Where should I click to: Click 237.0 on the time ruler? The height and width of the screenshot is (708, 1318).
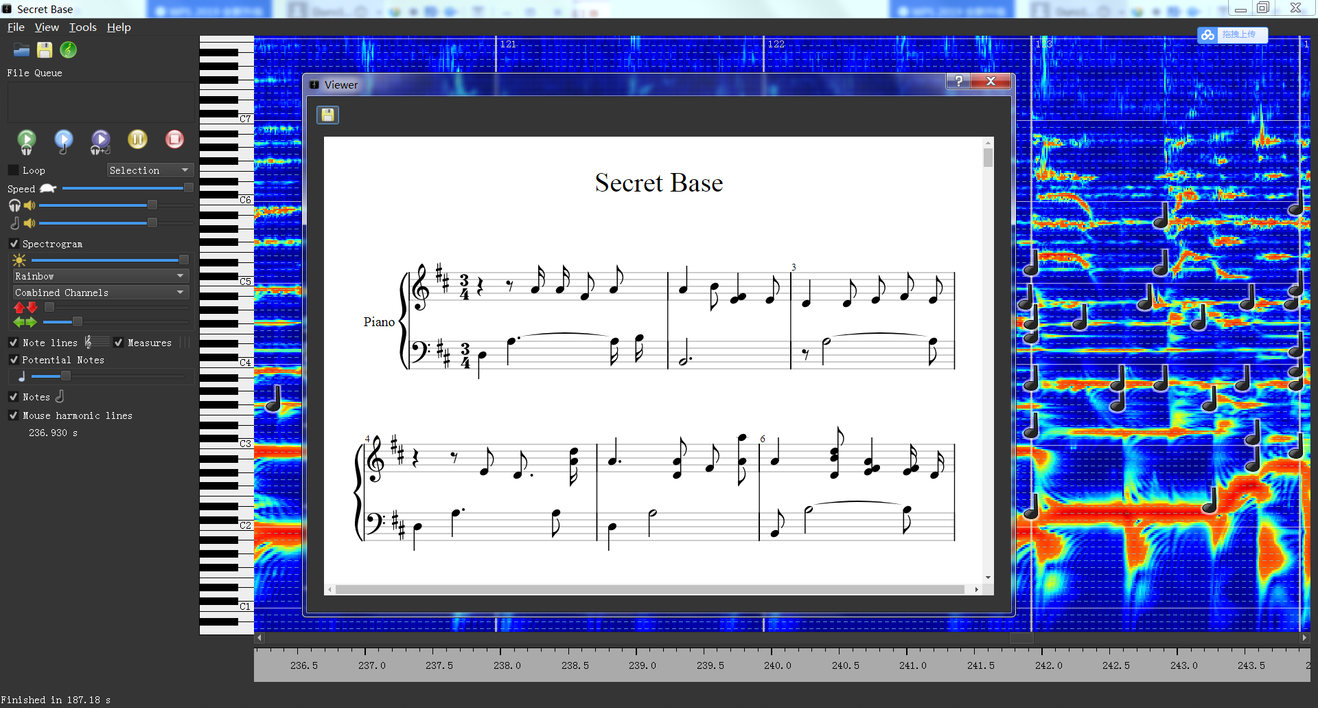(372, 665)
